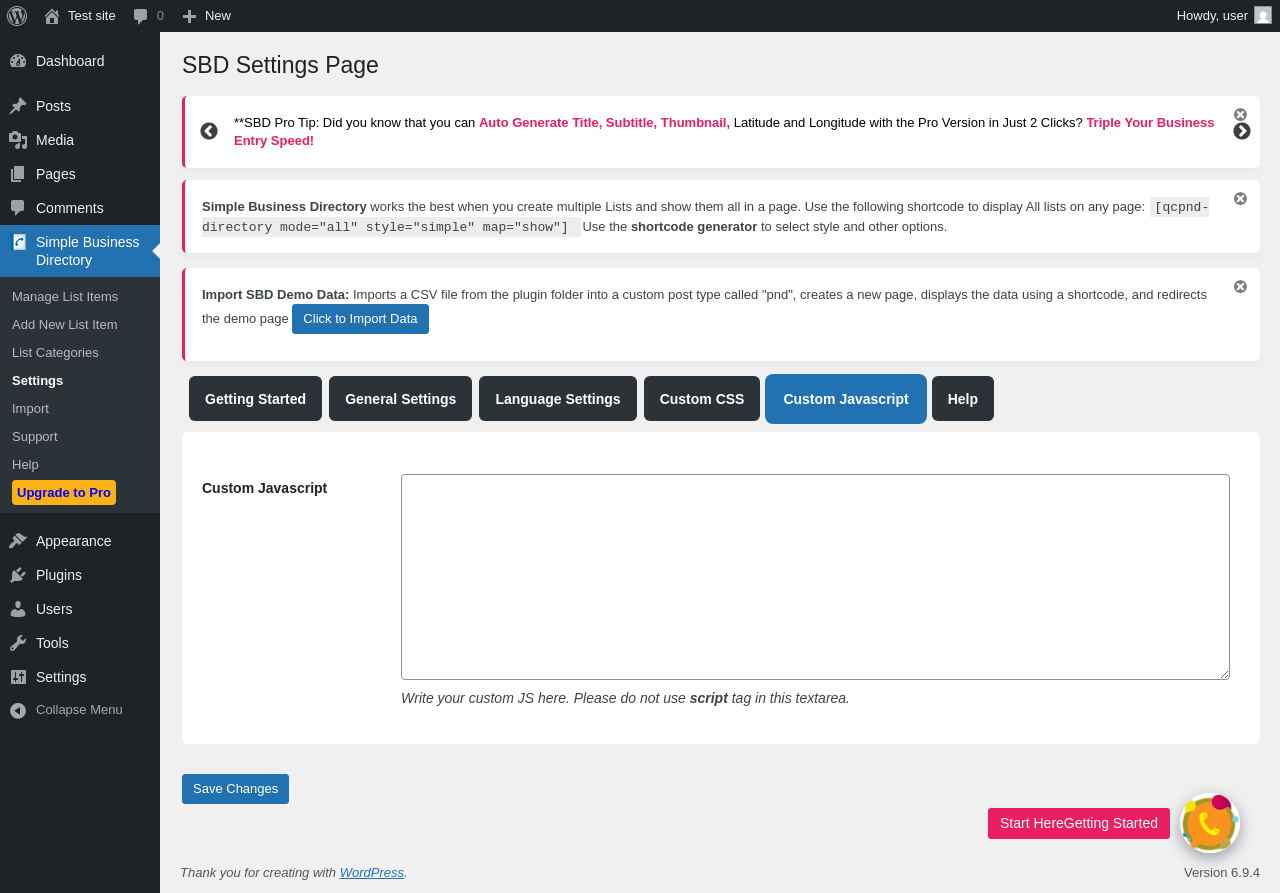This screenshot has height=893, width=1280.
Task: Open the Custom CSS tab
Action: (x=702, y=399)
